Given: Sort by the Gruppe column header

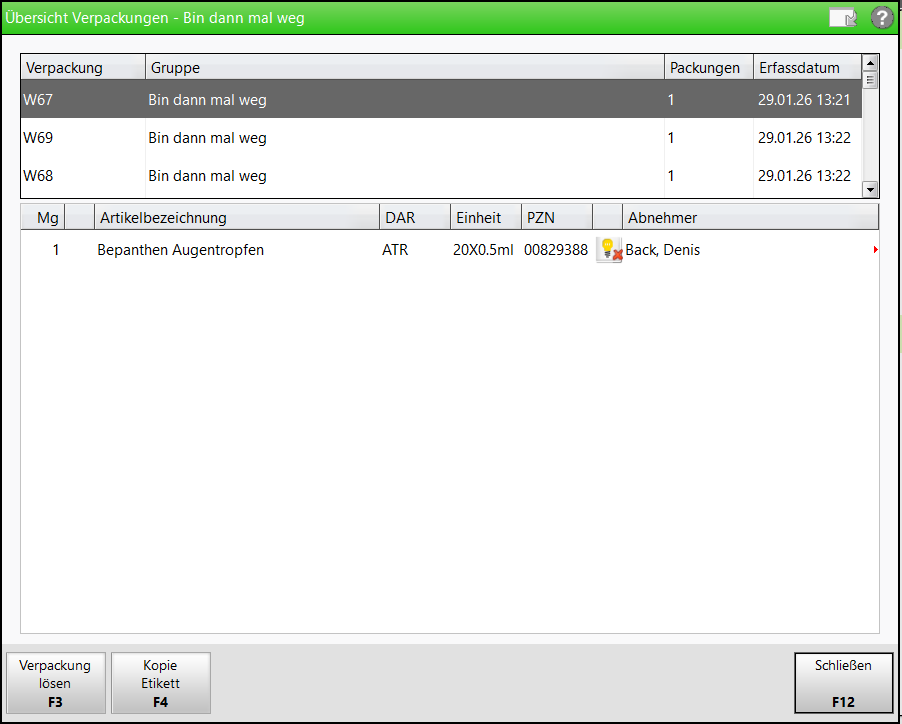Looking at the screenshot, I should click(405, 68).
